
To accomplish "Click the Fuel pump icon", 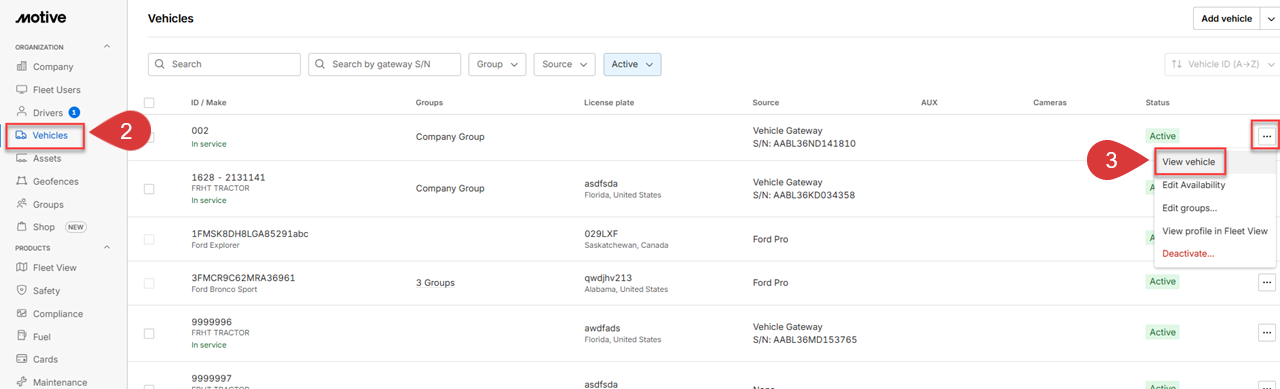I will 22,337.
